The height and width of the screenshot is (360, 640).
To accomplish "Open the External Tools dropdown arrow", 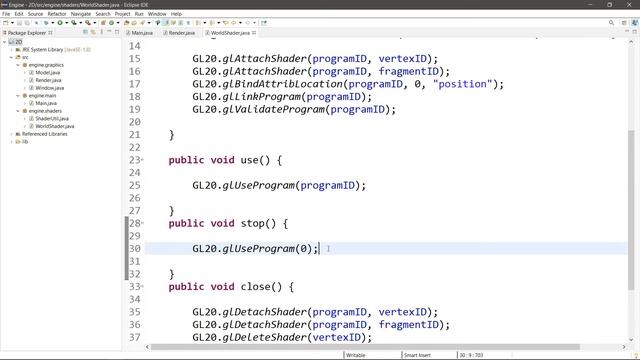I will (x=94, y=23).
